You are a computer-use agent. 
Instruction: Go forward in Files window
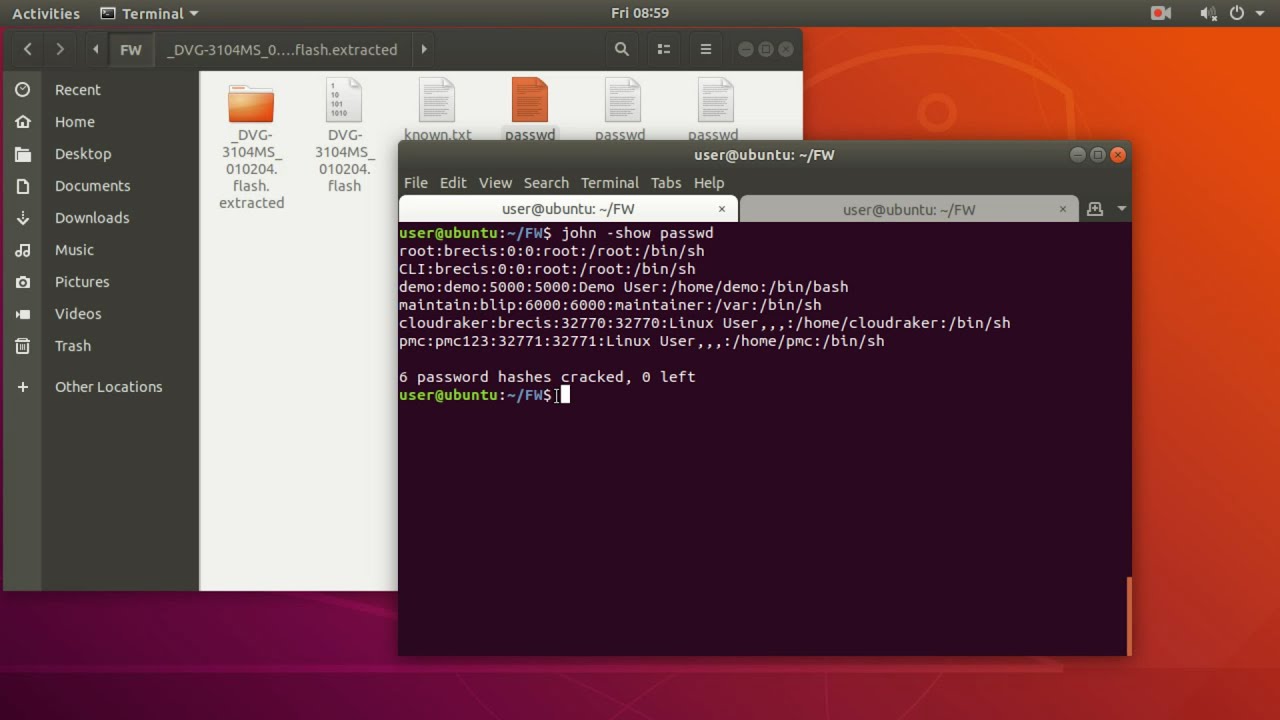pos(60,49)
